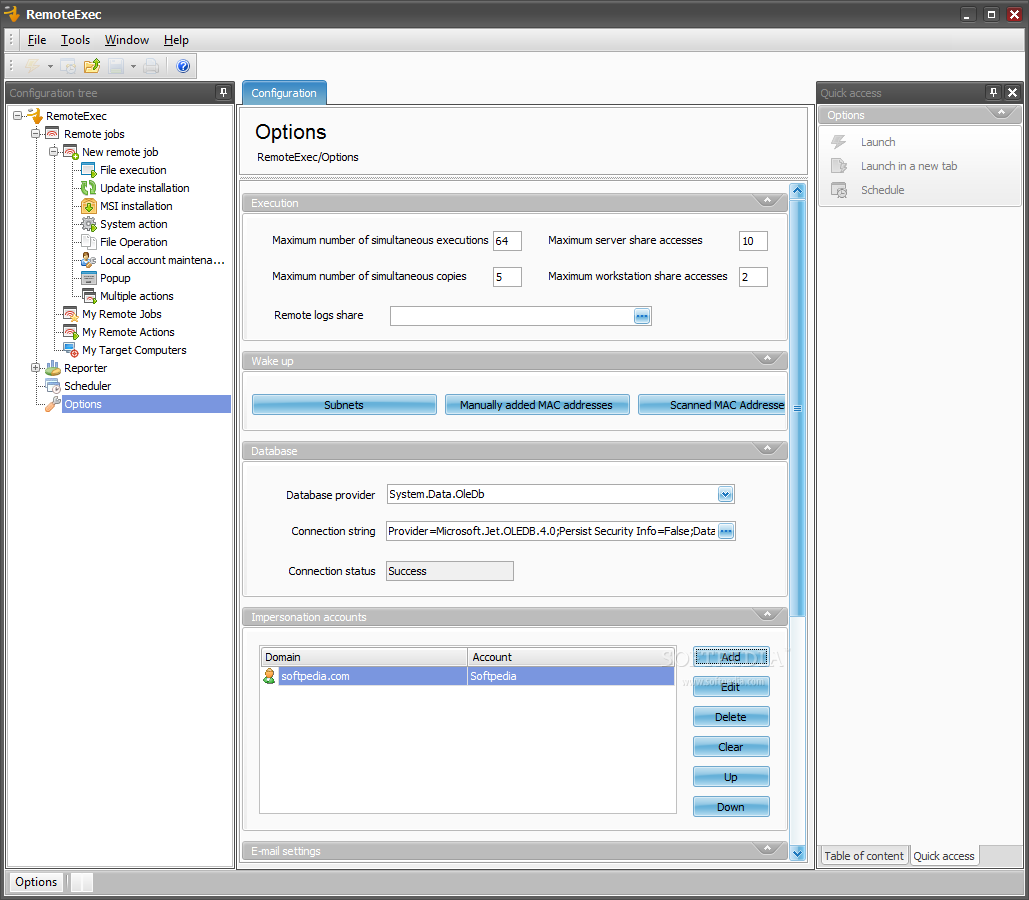Click Schedule in Quick access panel
1029x900 pixels.
[882, 190]
